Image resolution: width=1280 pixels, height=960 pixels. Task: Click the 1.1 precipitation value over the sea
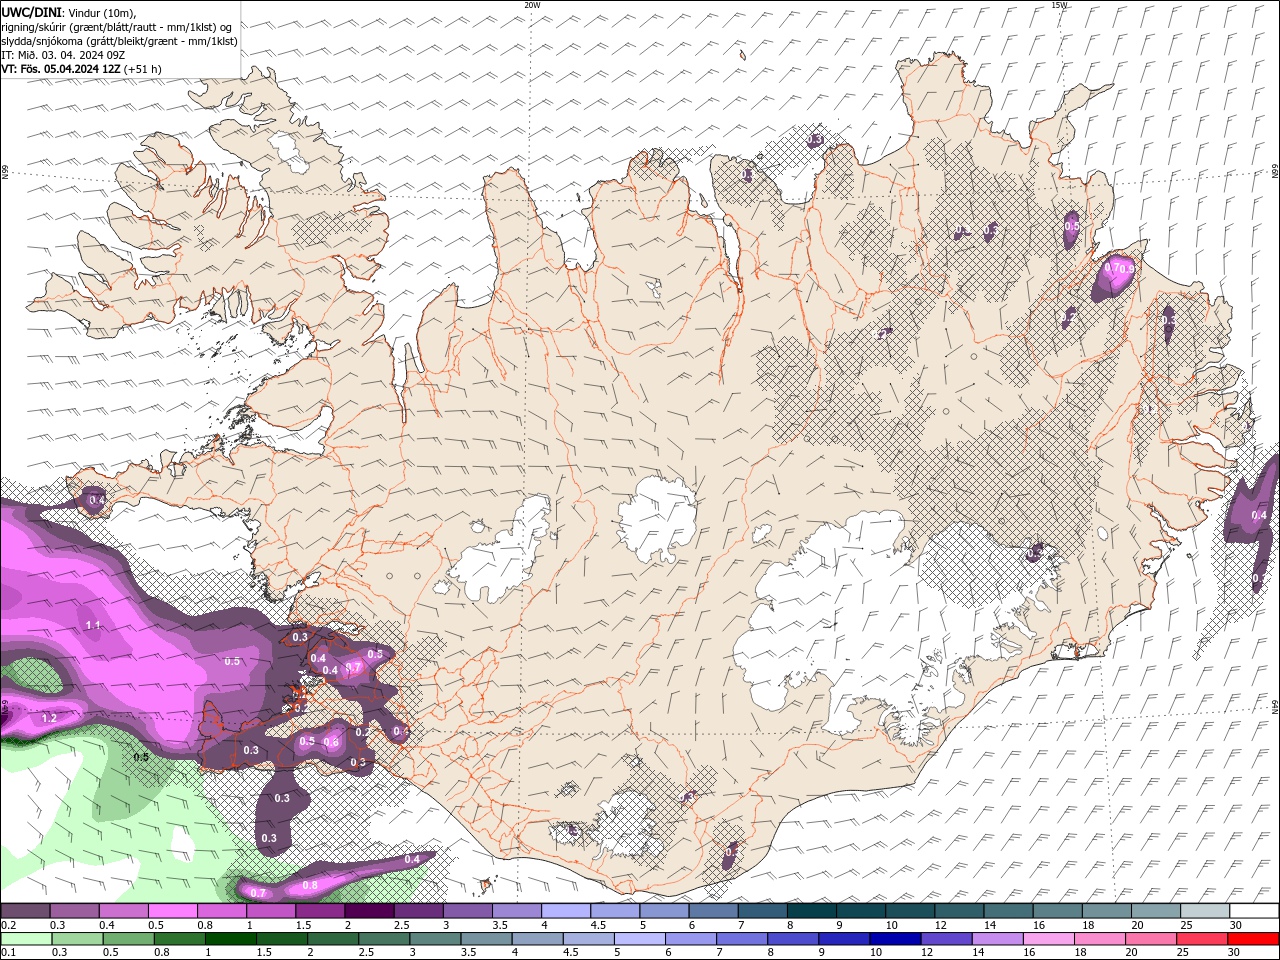pyautogui.click(x=93, y=625)
